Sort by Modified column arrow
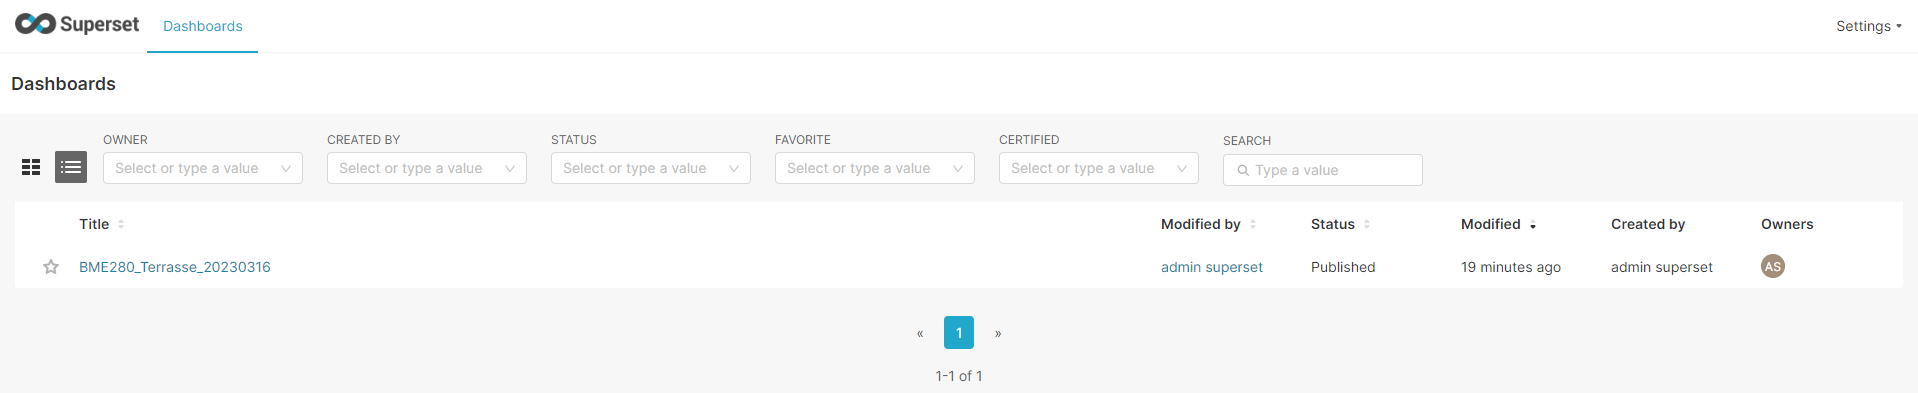Image resolution: width=1918 pixels, height=393 pixels. [1533, 225]
